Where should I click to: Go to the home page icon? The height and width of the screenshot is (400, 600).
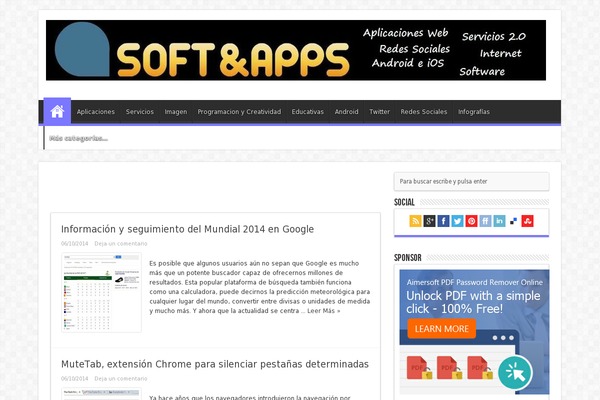(x=57, y=111)
